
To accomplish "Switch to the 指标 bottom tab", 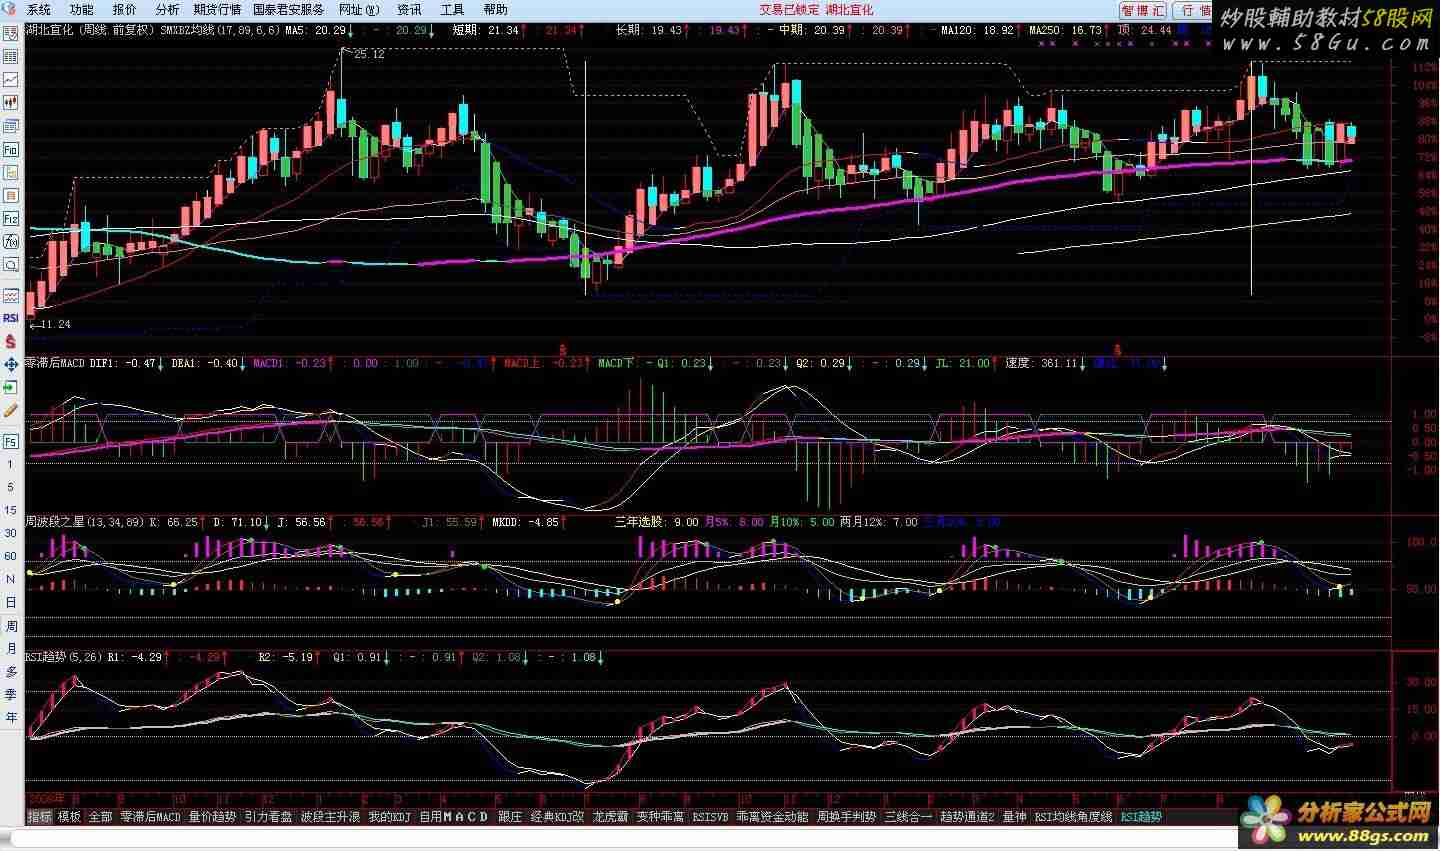I will (x=39, y=817).
